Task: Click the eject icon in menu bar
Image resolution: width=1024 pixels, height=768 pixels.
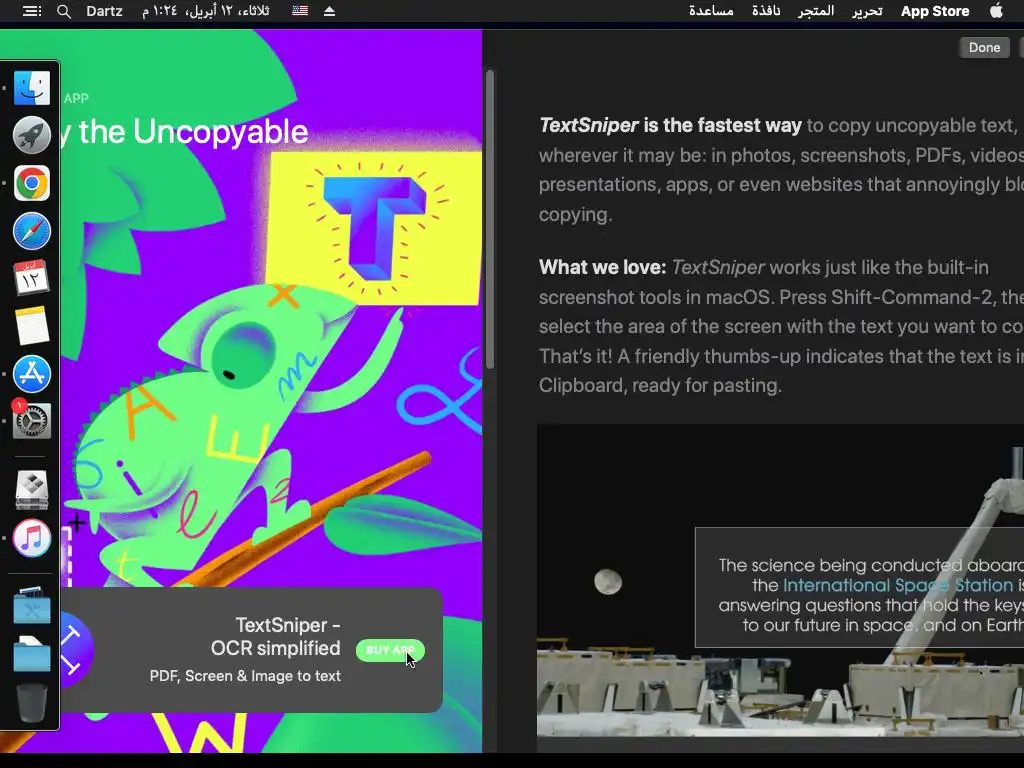Action: (x=329, y=11)
